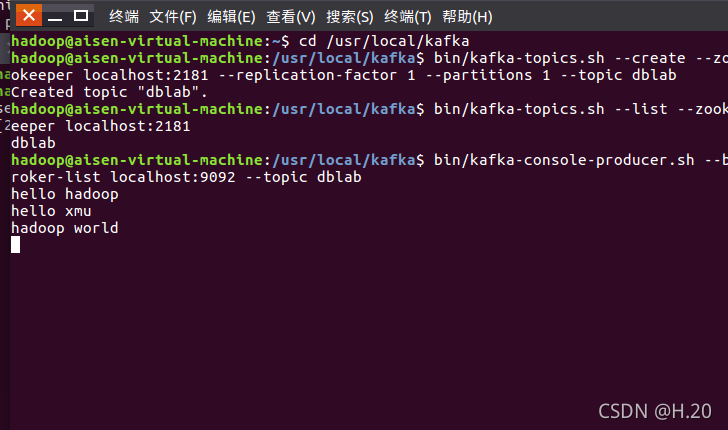Open the 编辑(E) menu

point(231,17)
